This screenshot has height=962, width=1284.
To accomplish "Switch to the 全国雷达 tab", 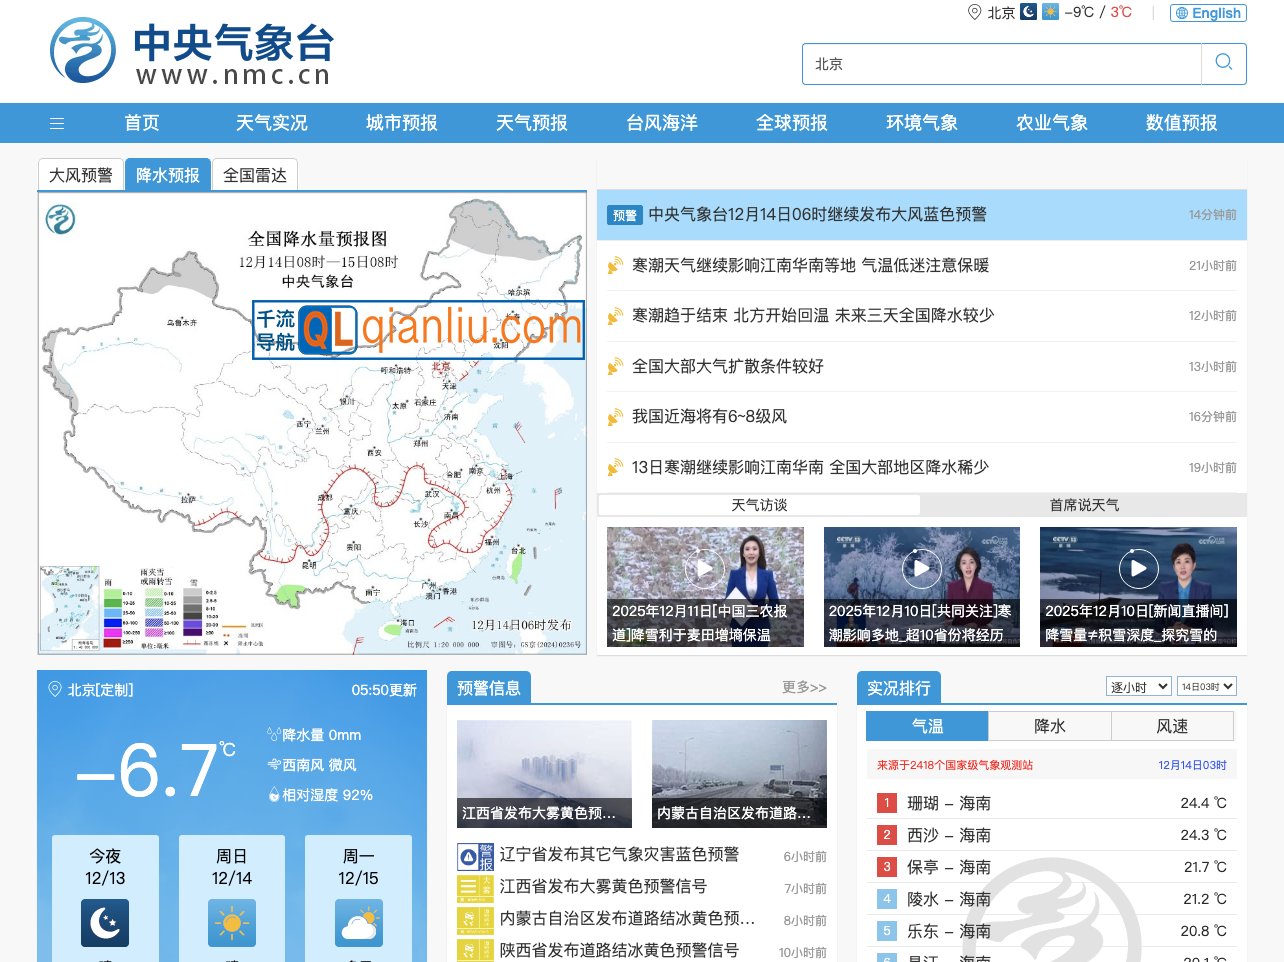I will pyautogui.click(x=254, y=173).
